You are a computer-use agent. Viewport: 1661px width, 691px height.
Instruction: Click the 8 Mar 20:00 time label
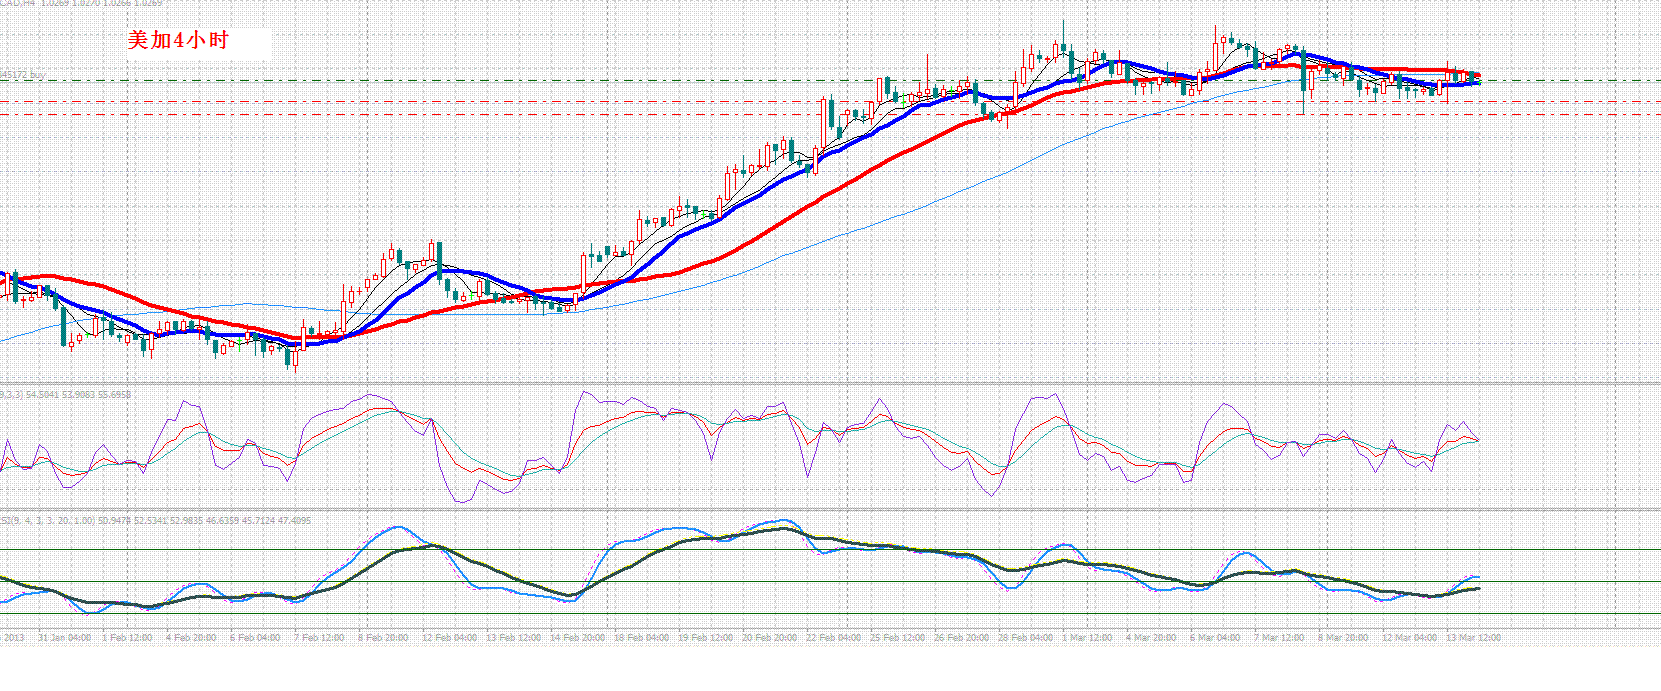point(1343,637)
